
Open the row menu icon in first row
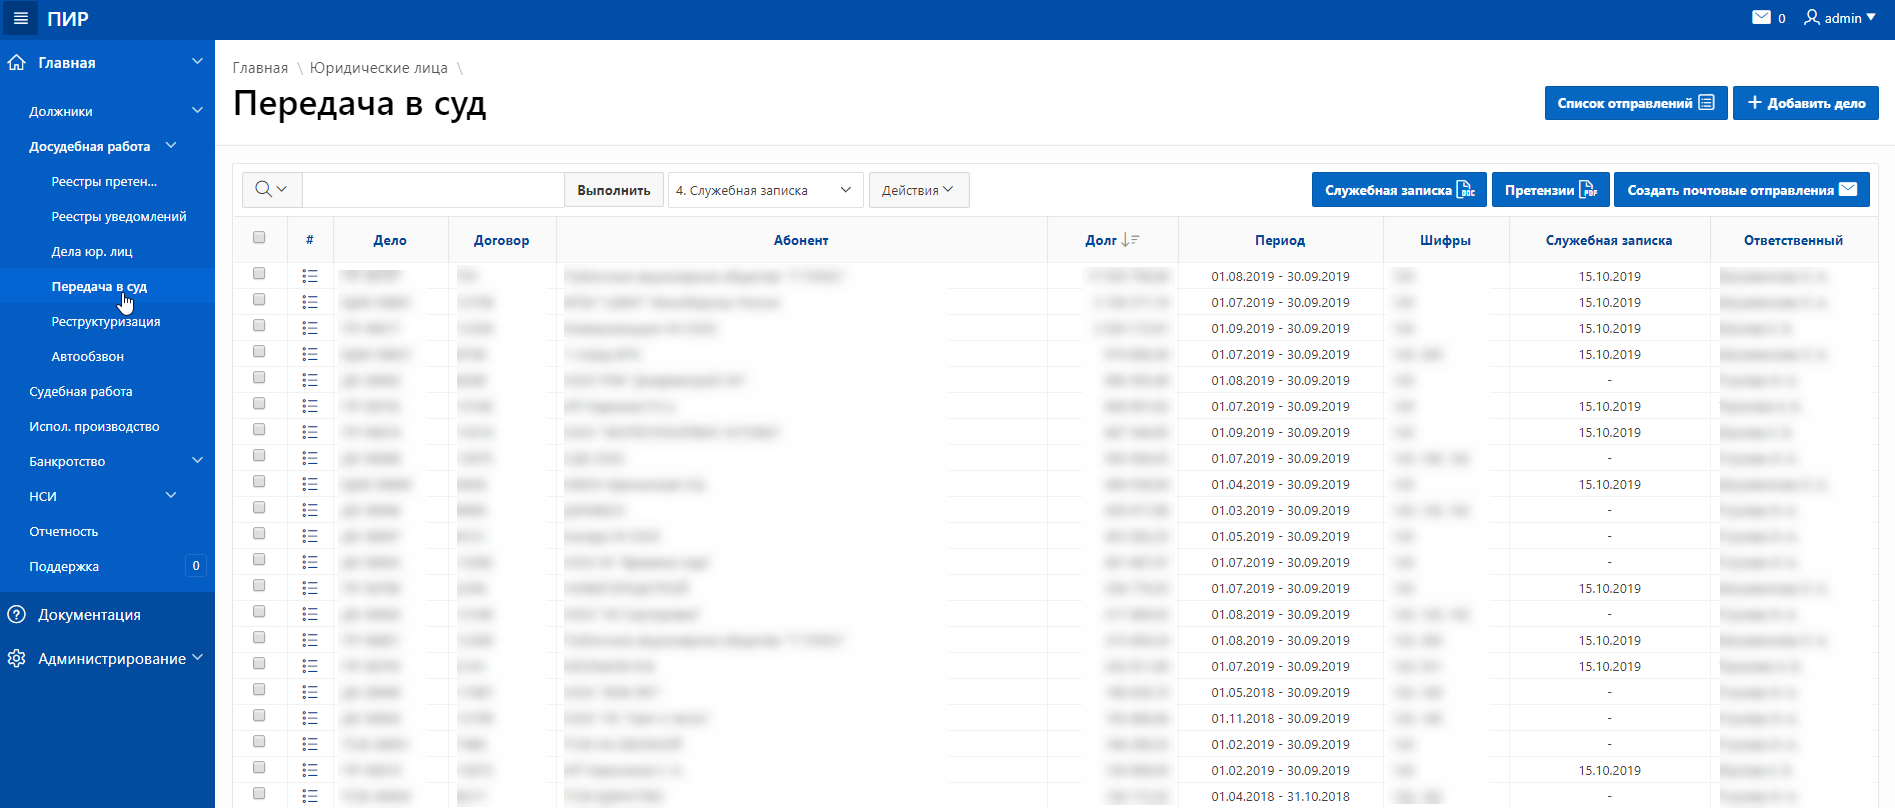point(310,276)
